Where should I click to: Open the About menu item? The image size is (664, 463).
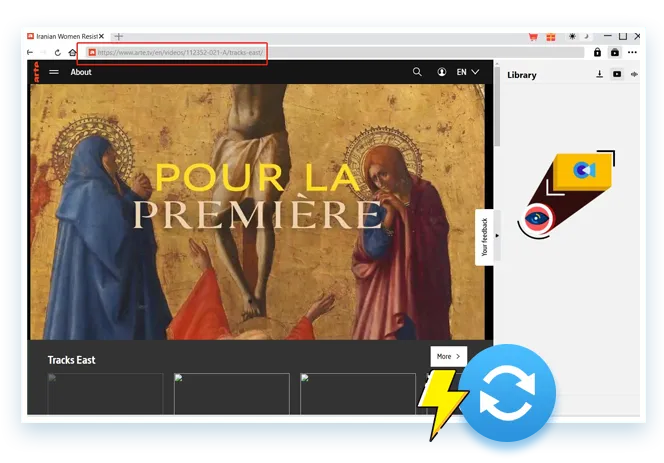pyautogui.click(x=81, y=72)
